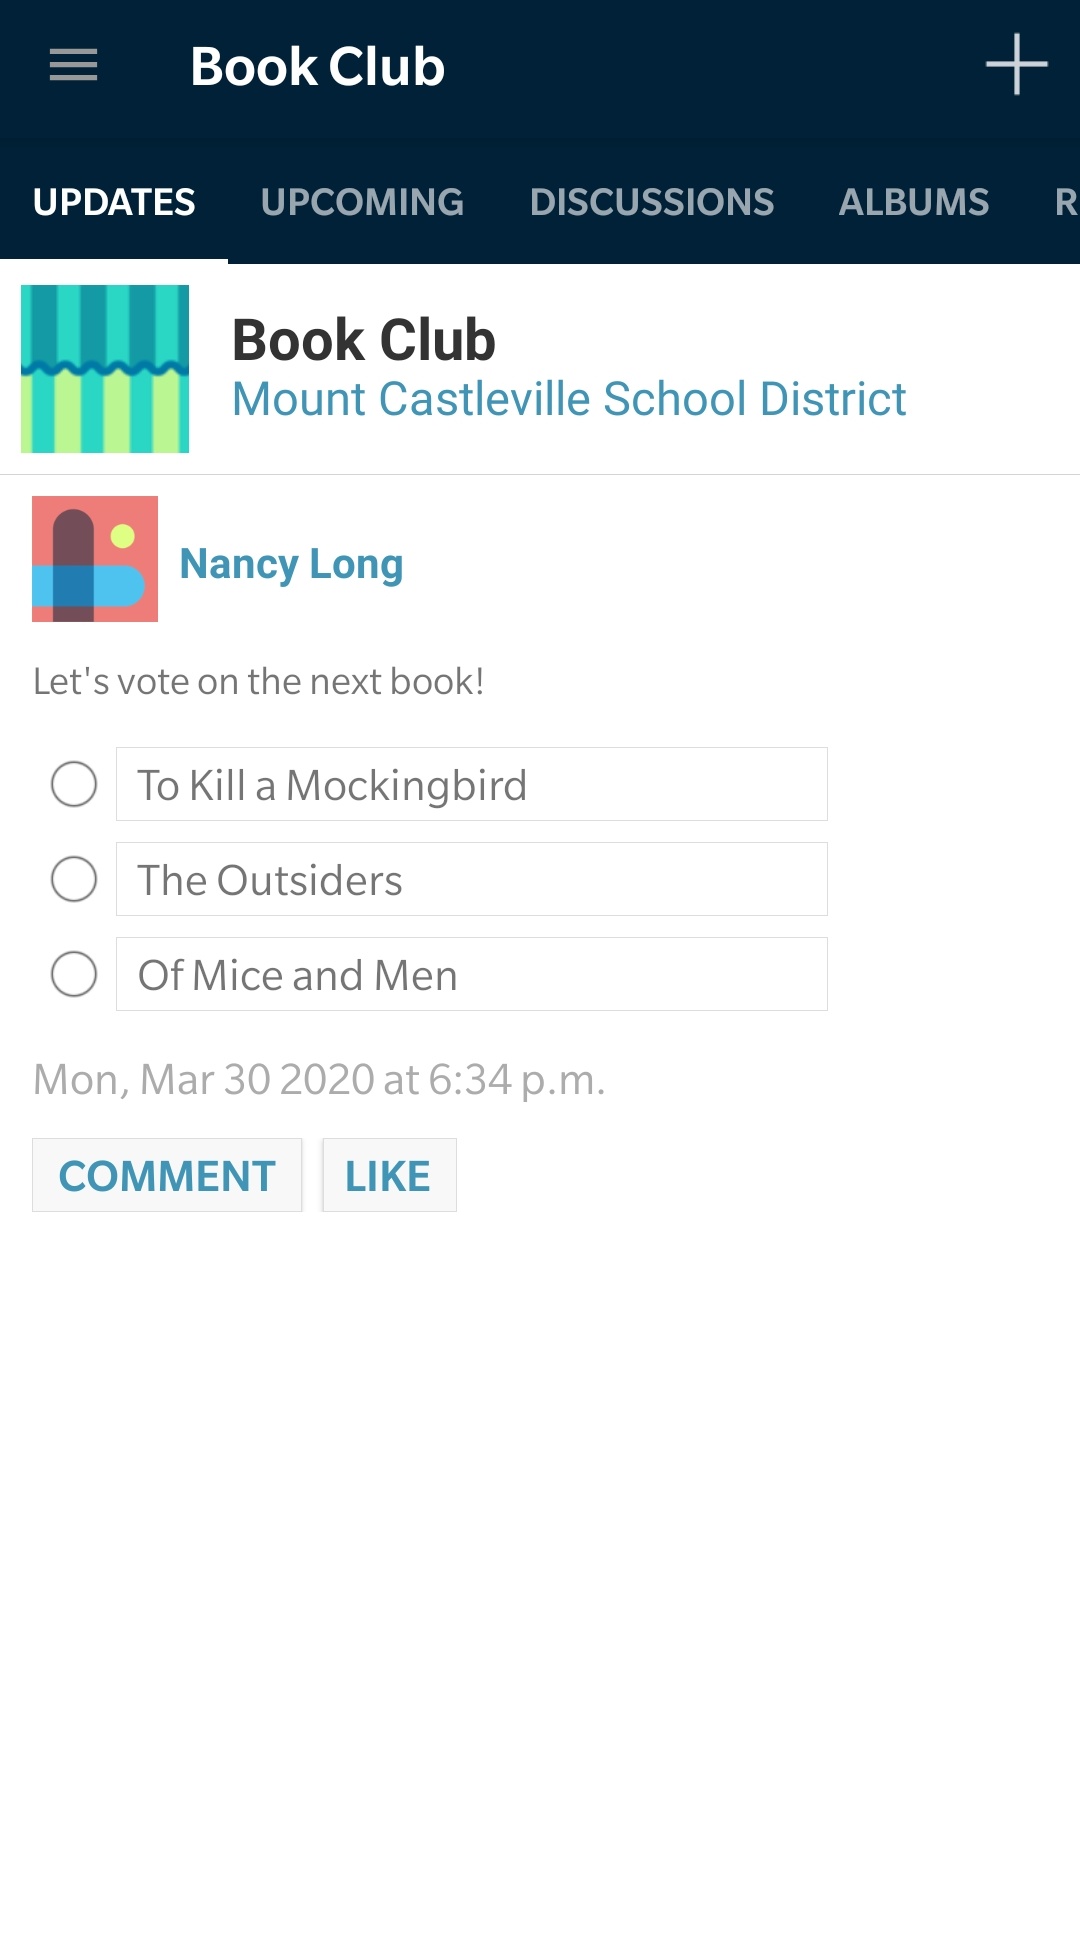This screenshot has height=1954, width=1080.
Task: Tap the plus icon to add post
Action: (x=1016, y=65)
